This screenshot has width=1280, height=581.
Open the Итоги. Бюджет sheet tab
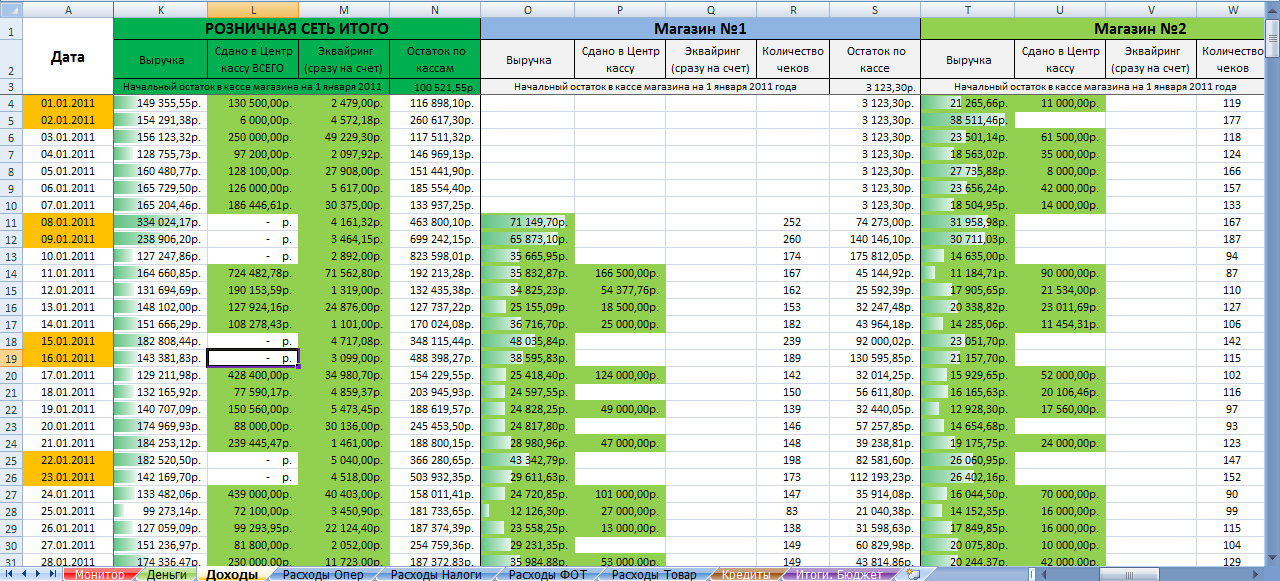click(x=840, y=575)
